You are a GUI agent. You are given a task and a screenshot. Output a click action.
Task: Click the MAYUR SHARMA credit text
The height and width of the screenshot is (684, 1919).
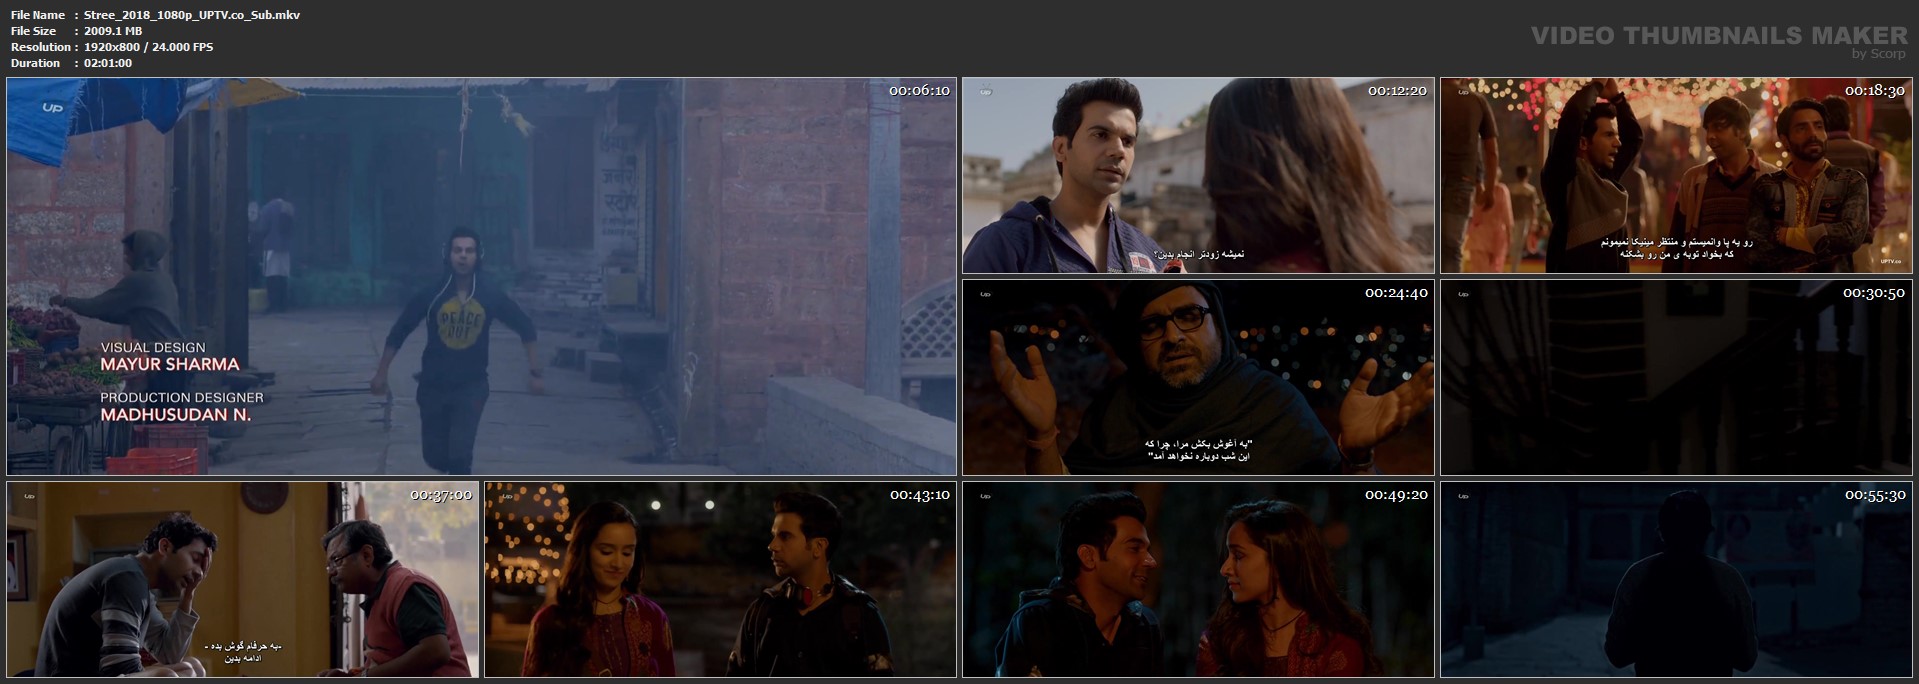point(170,365)
